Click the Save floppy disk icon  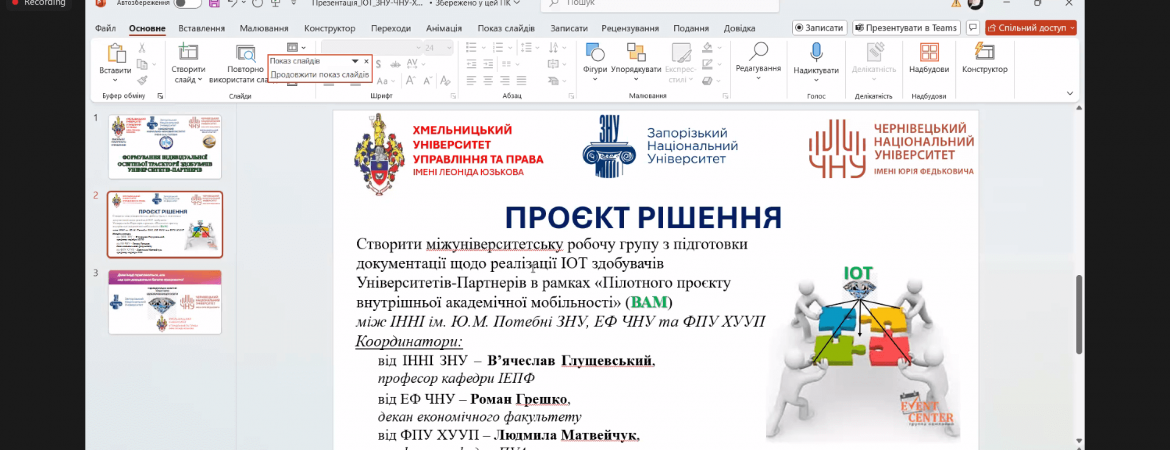coord(214,4)
